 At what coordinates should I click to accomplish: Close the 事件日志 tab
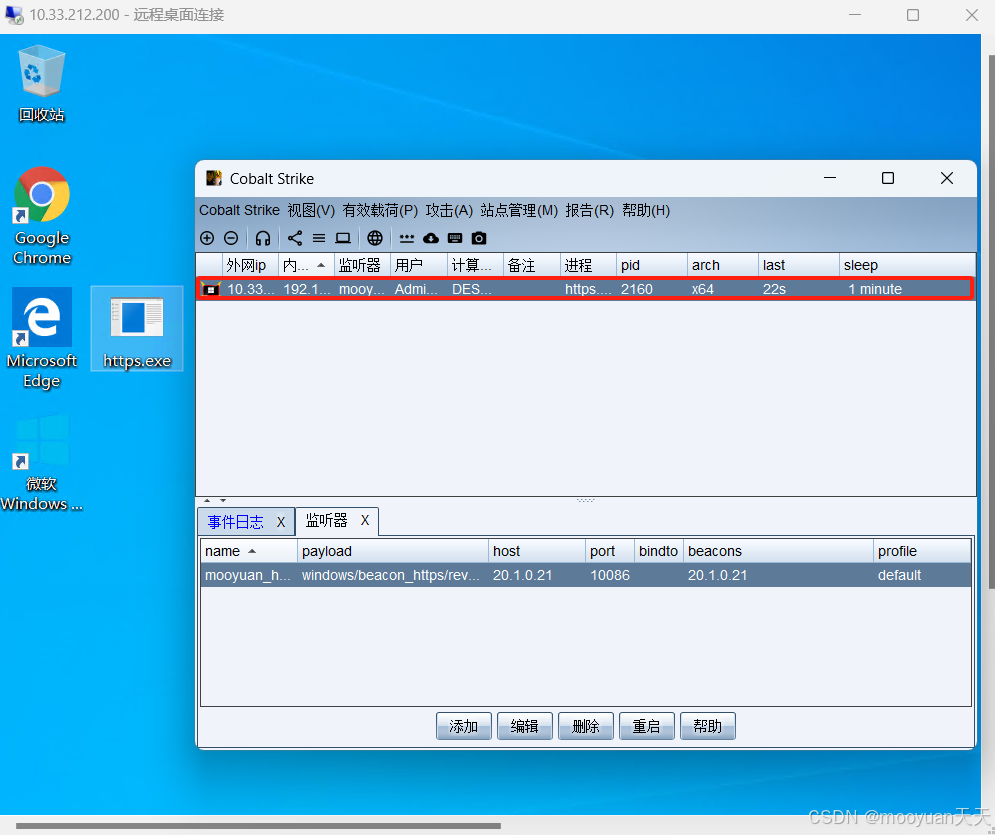click(x=280, y=522)
